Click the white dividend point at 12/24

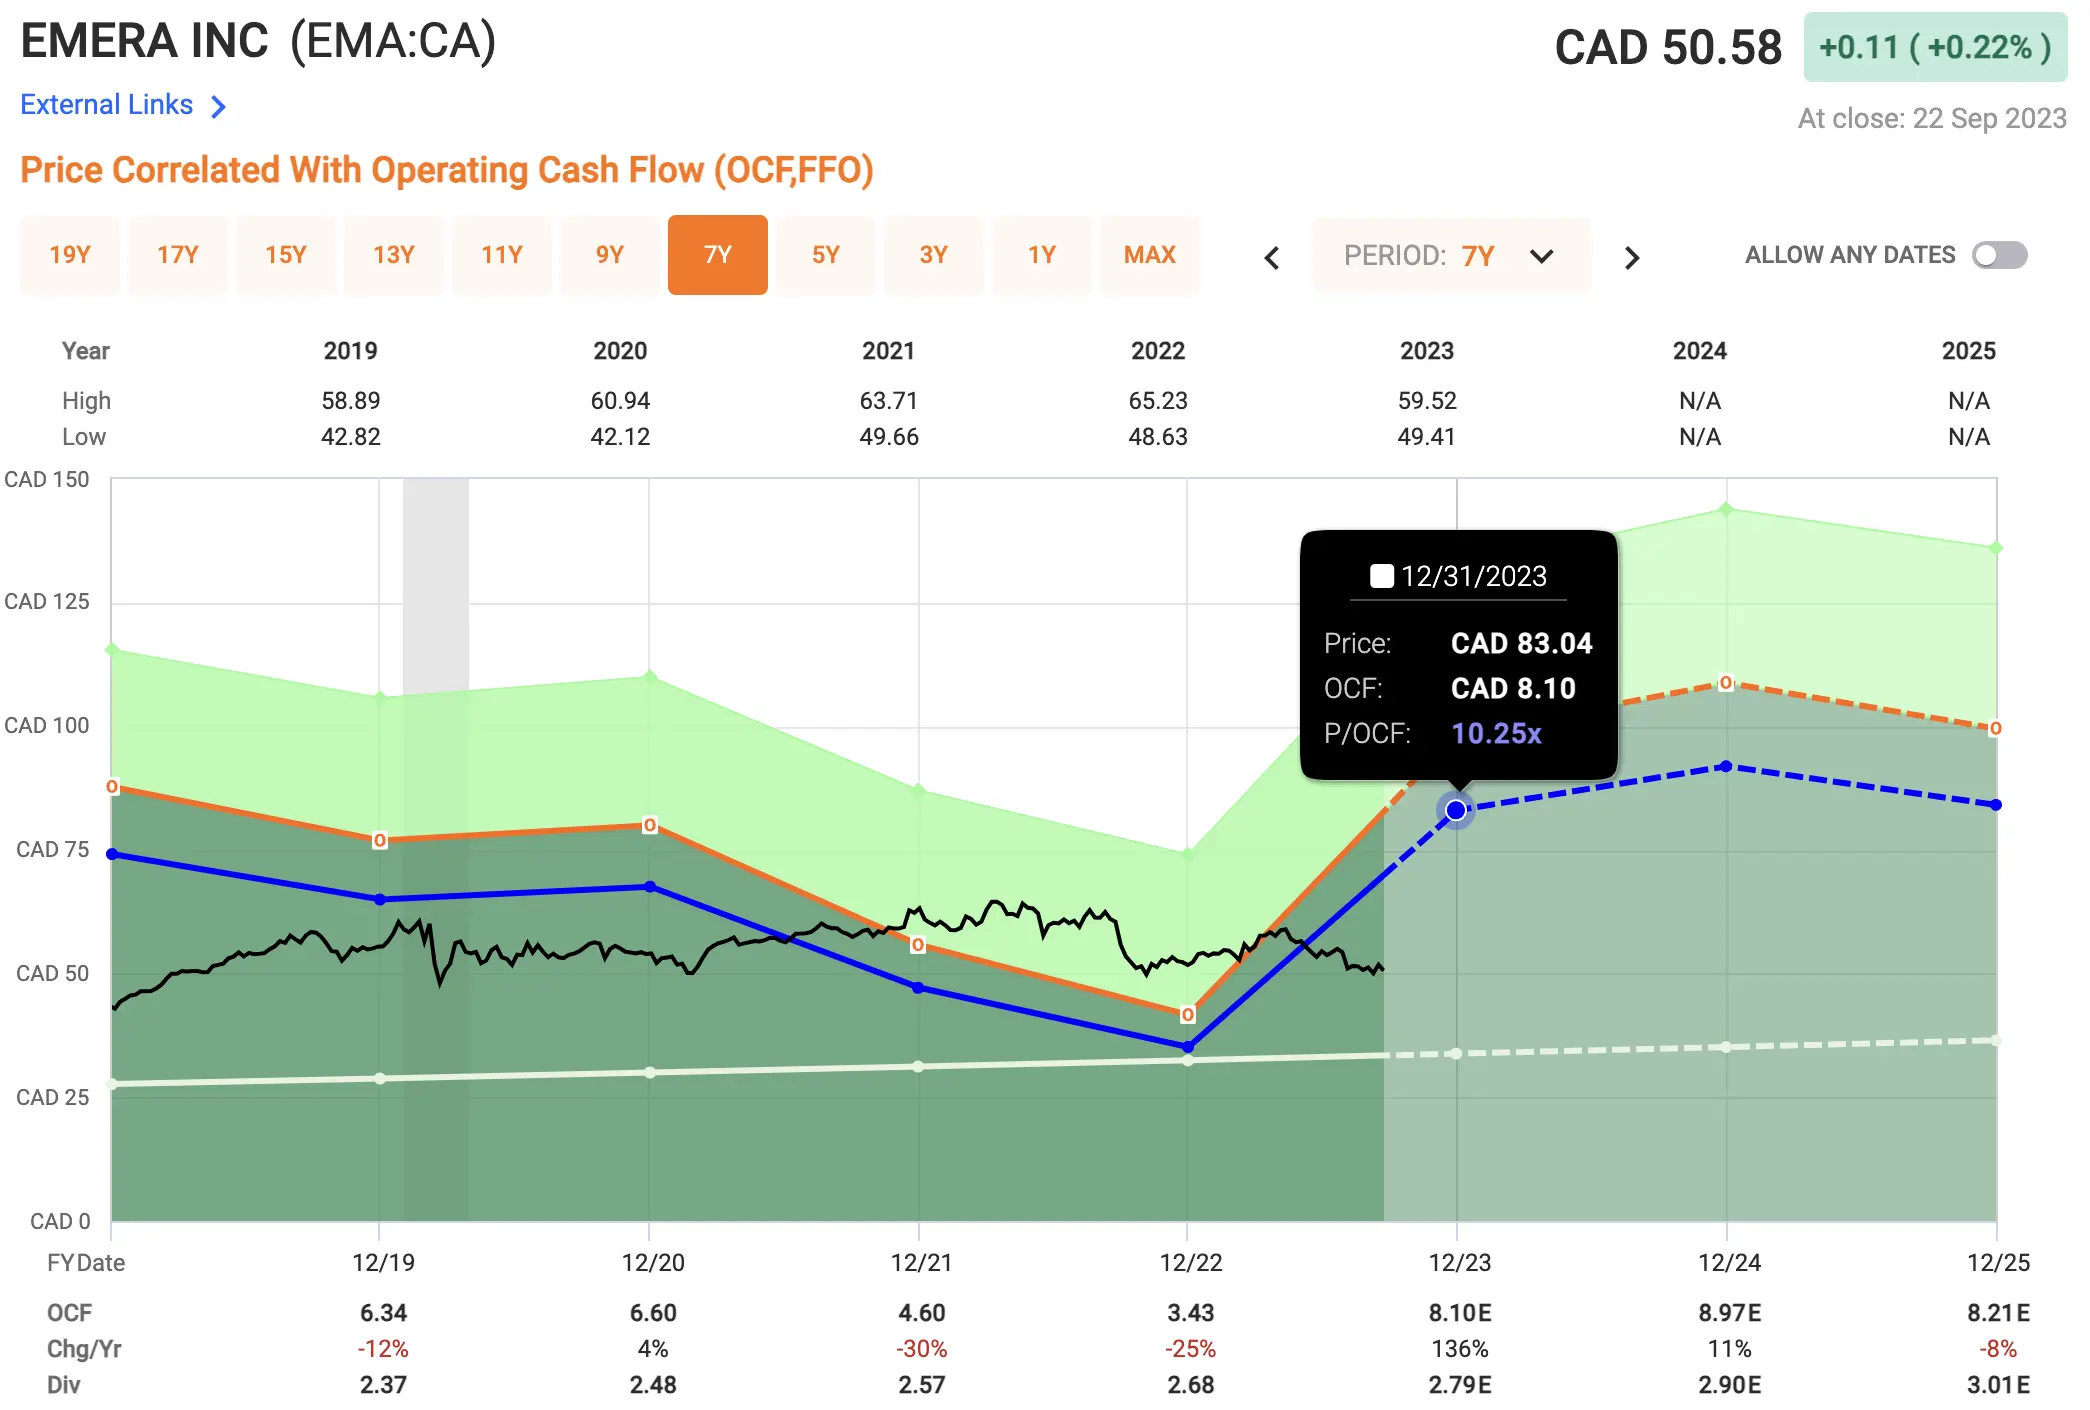1726,1047
